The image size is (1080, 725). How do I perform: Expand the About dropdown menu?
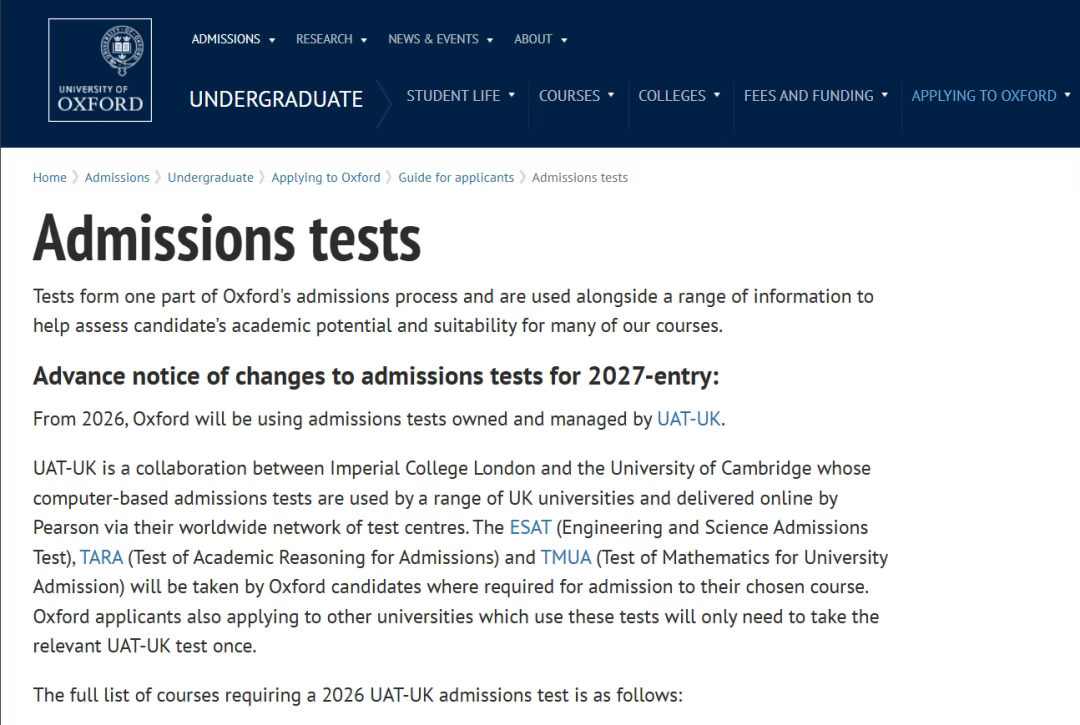tap(540, 39)
